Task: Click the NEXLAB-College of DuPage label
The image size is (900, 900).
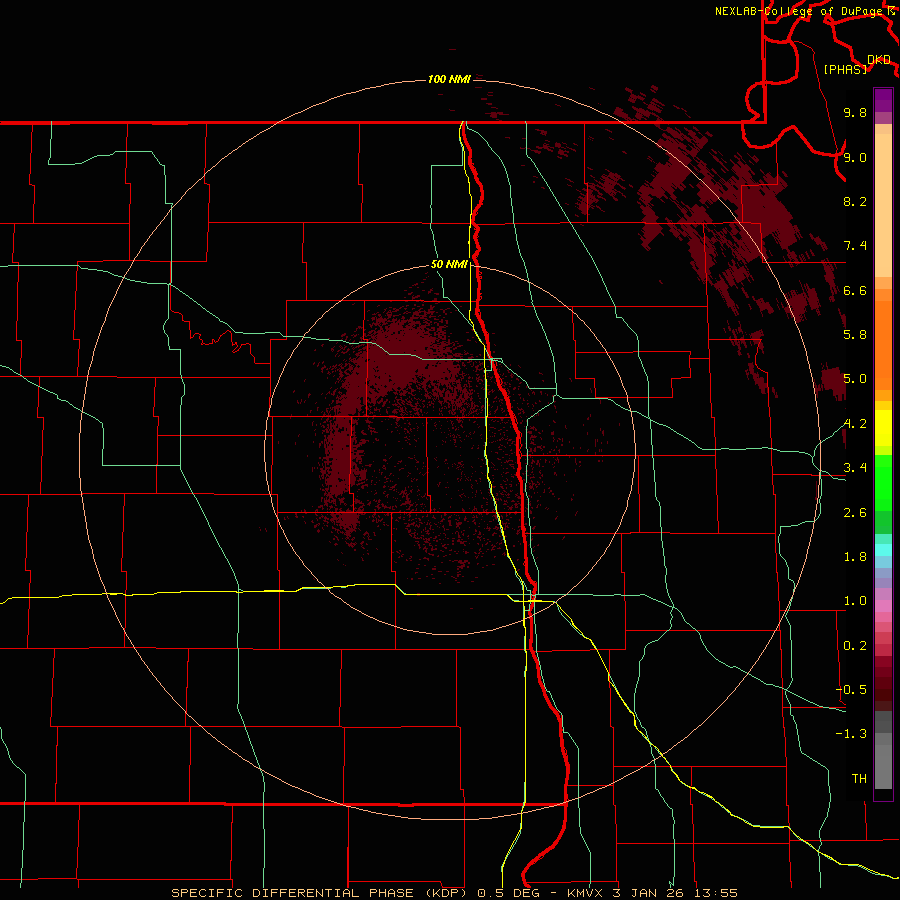Action: pyautogui.click(x=800, y=11)
